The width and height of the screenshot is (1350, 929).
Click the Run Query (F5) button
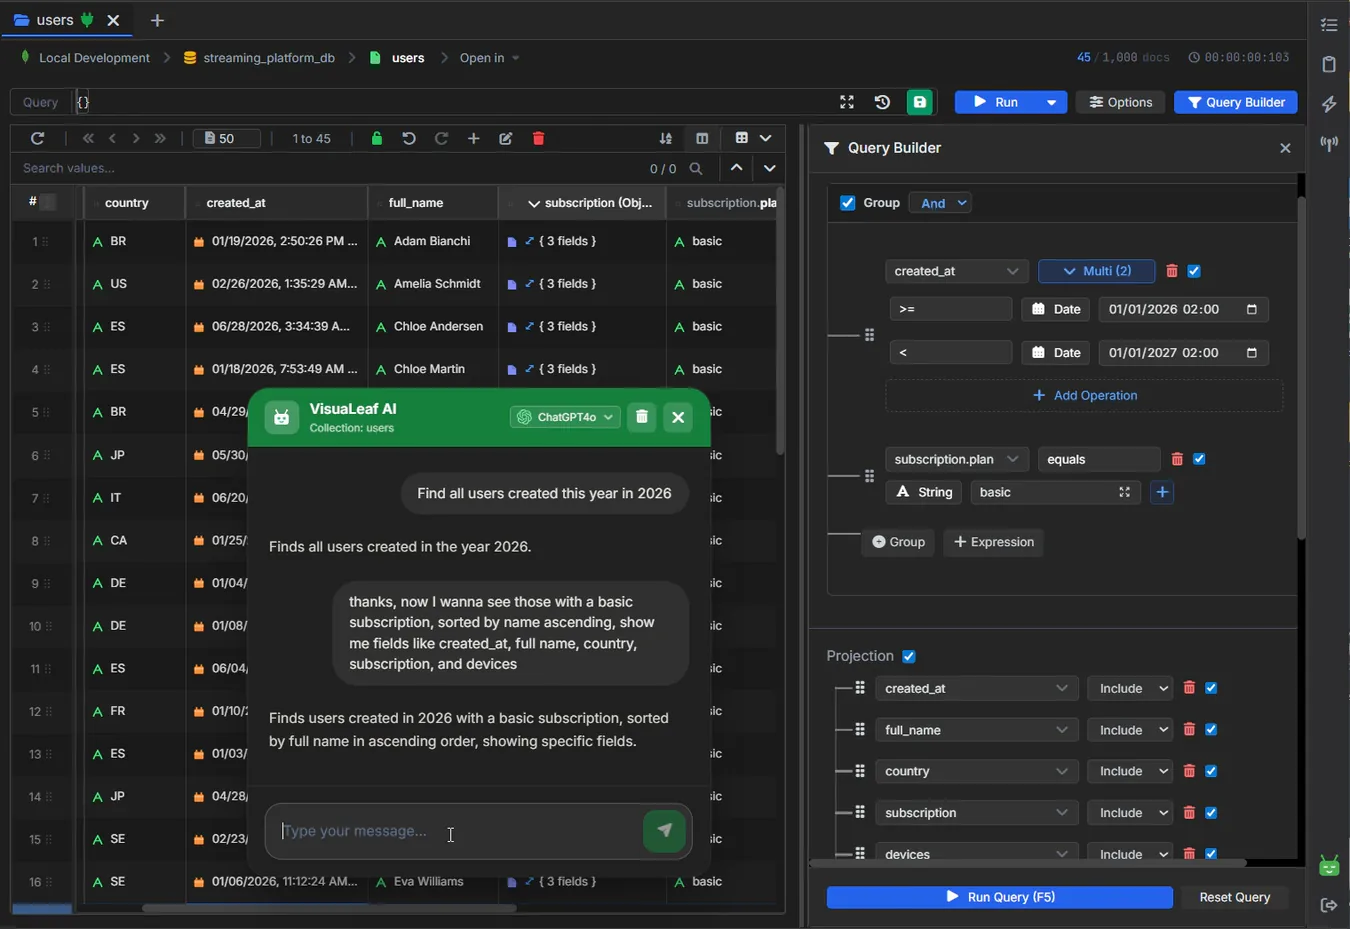pyautogui.click(x=1000, y=897)
